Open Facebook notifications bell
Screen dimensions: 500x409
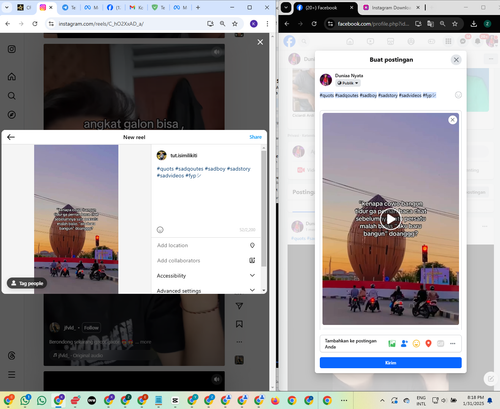coord(477,41)
